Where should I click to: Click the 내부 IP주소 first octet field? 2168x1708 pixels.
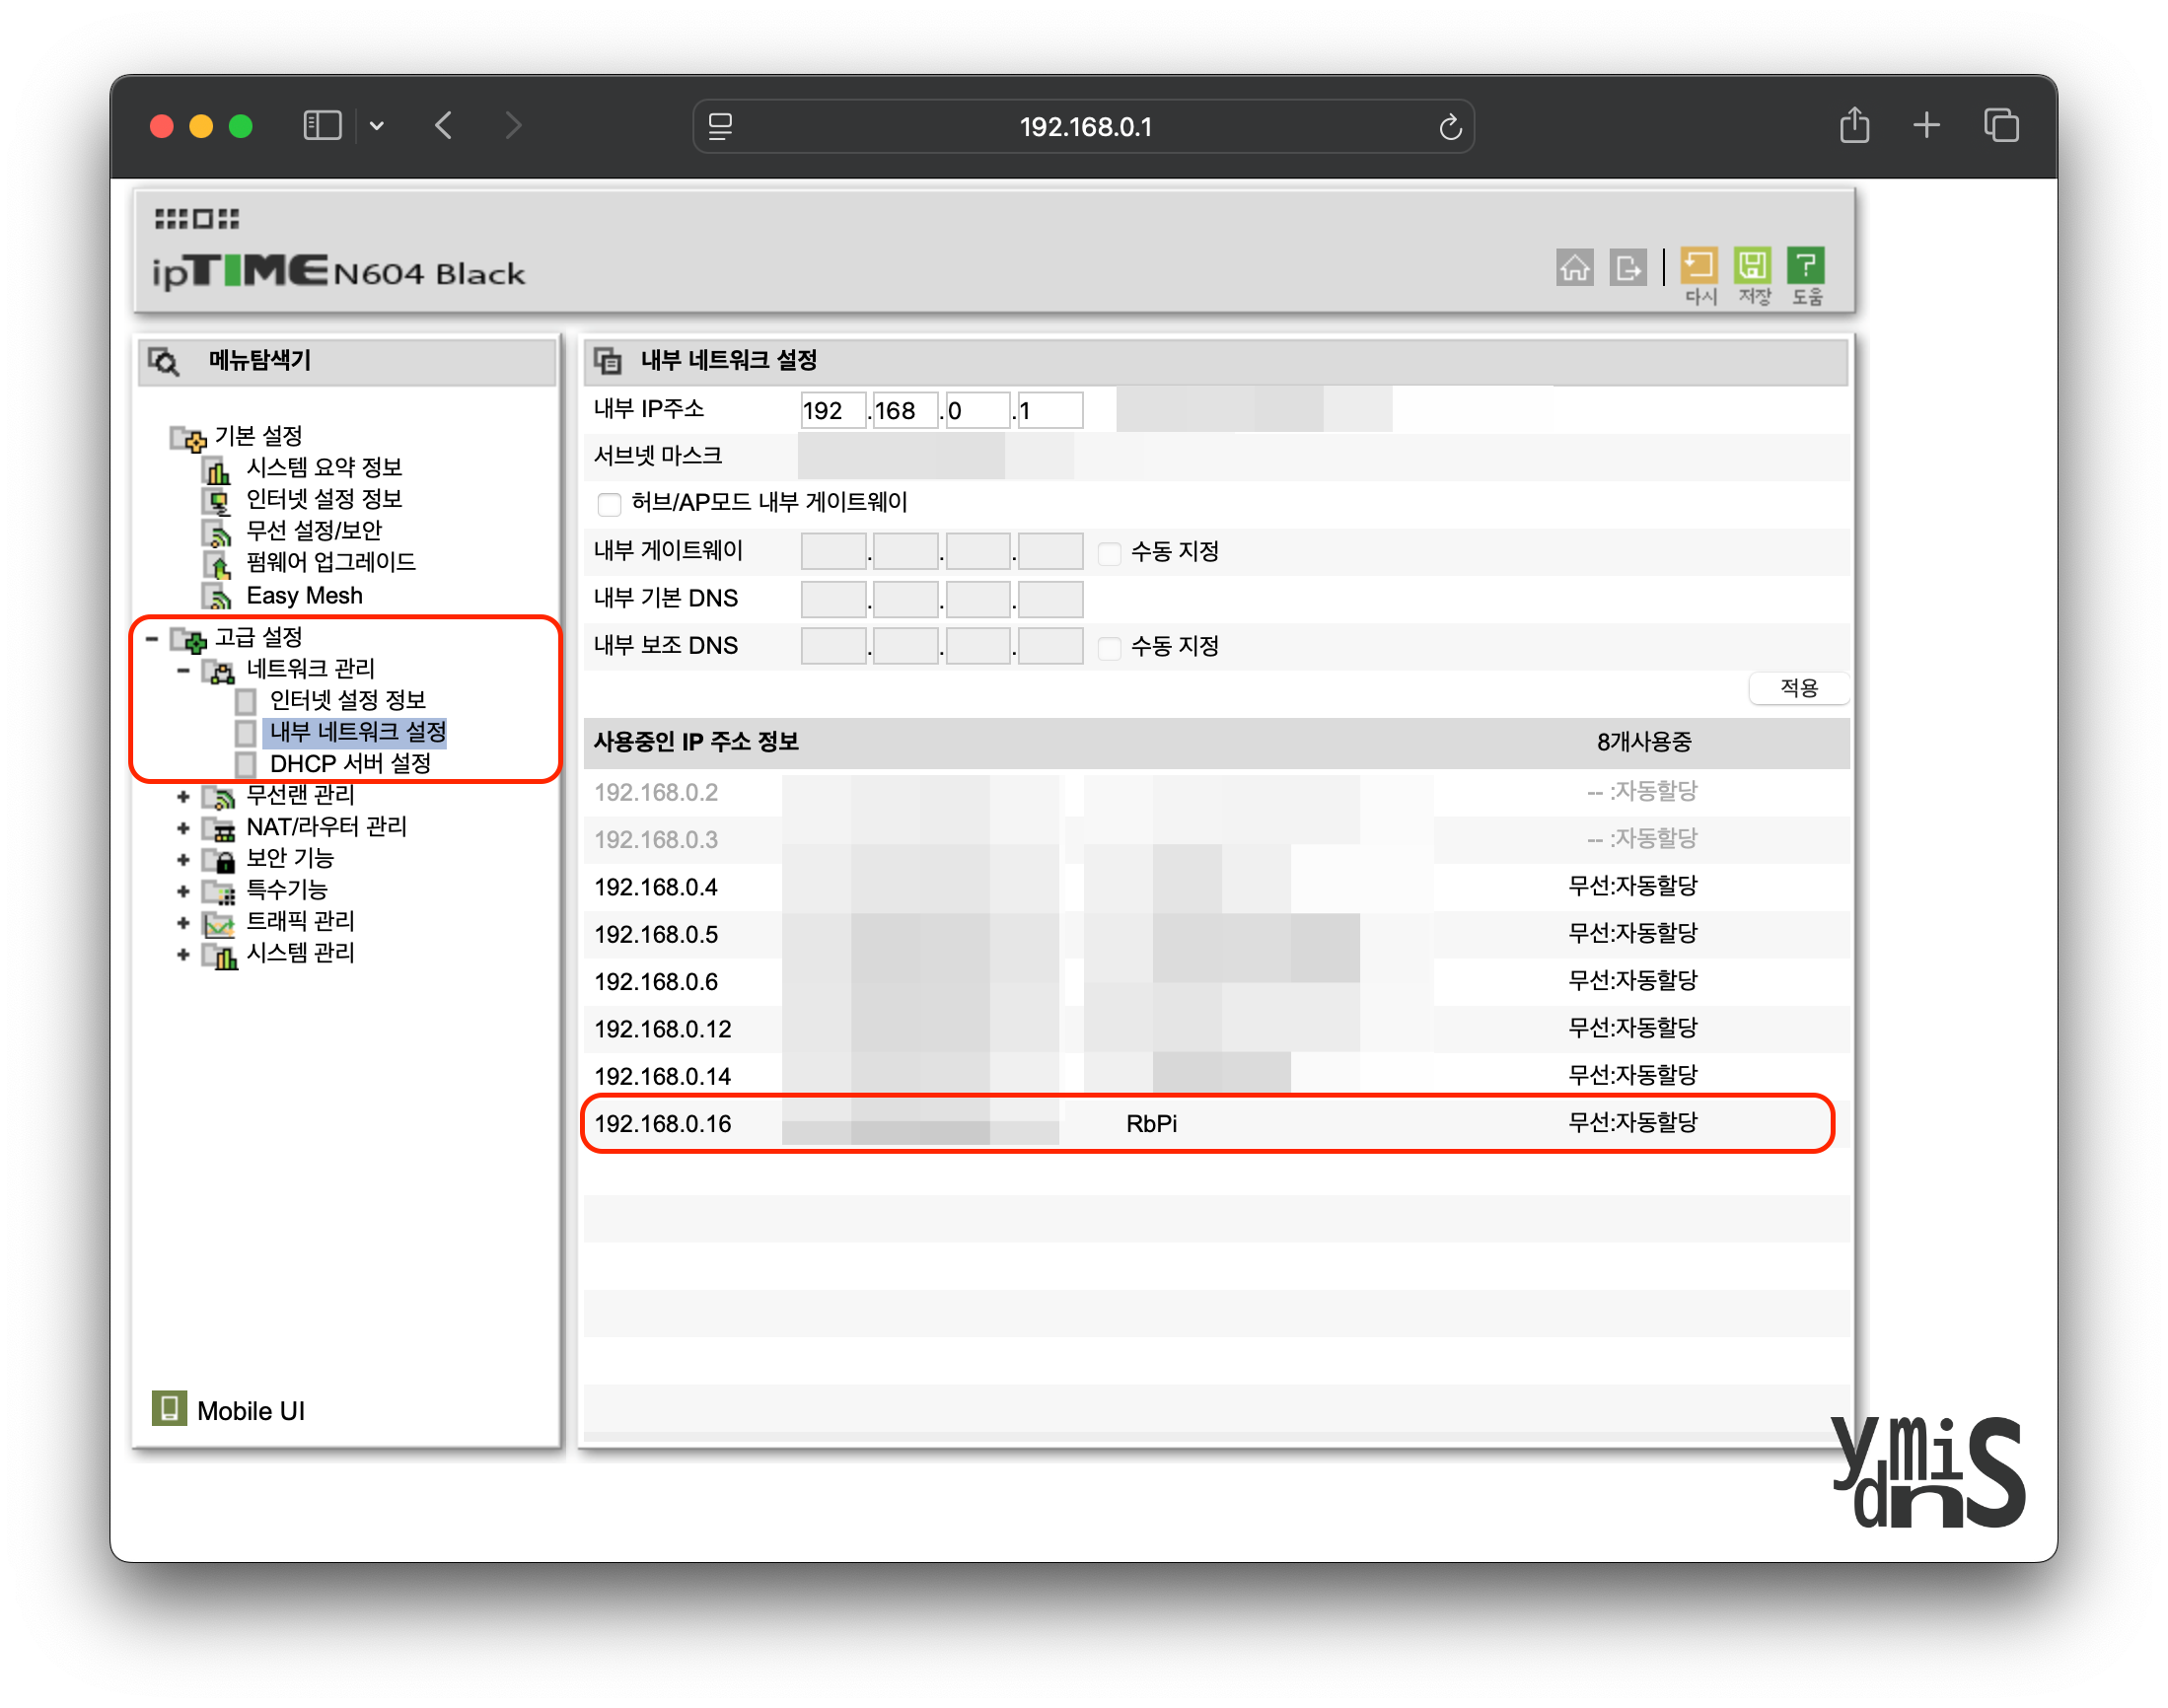(x=832, y=409)
